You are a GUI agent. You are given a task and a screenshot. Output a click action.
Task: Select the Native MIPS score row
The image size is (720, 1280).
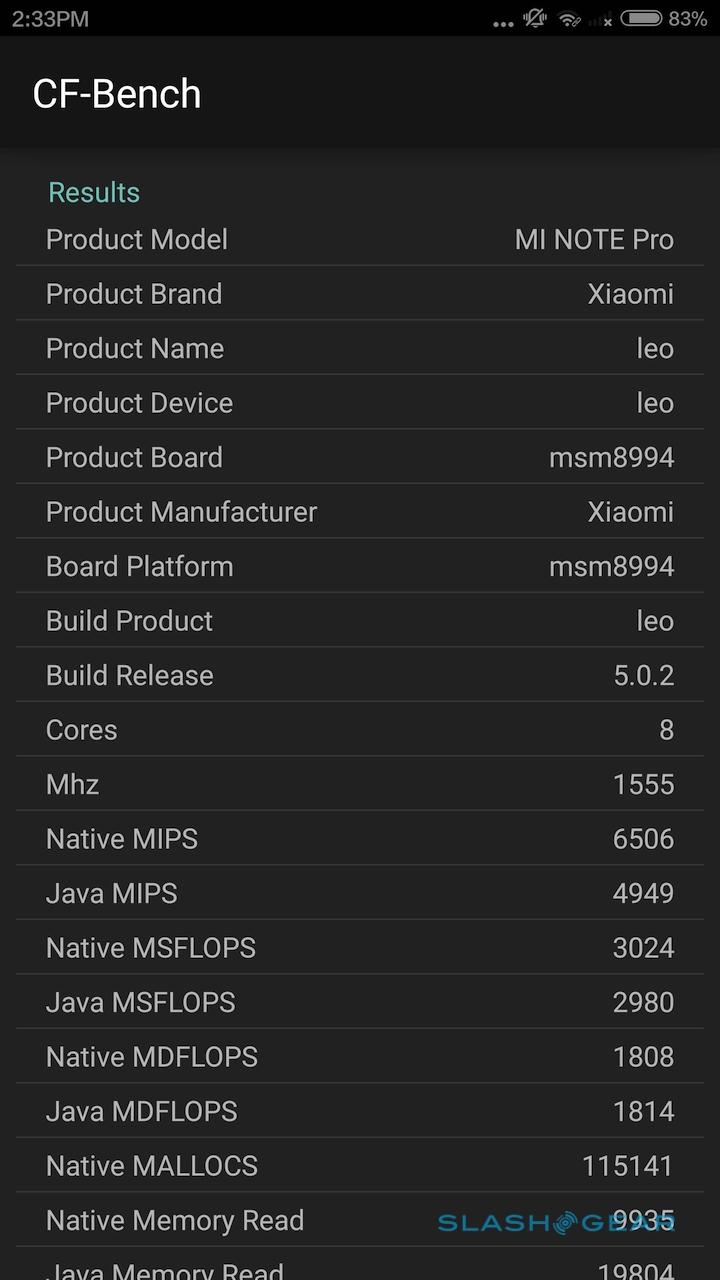pos(360,839)
